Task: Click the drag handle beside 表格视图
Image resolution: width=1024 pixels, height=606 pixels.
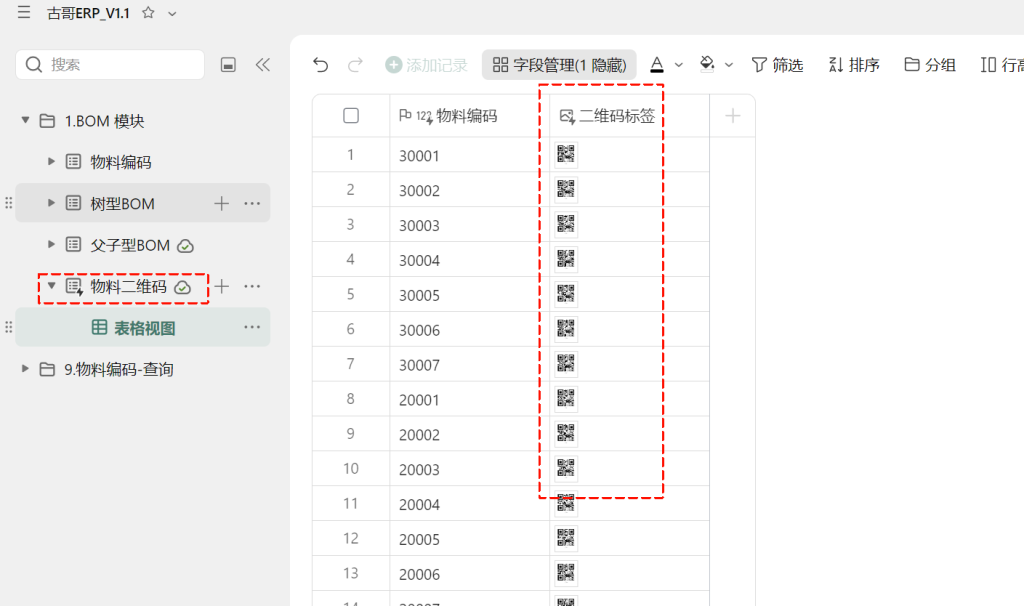Action: coord(8,327)
